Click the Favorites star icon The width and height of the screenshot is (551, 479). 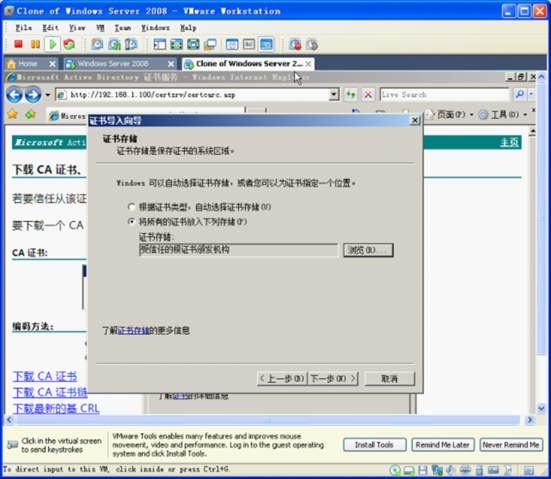pos(13,114)
